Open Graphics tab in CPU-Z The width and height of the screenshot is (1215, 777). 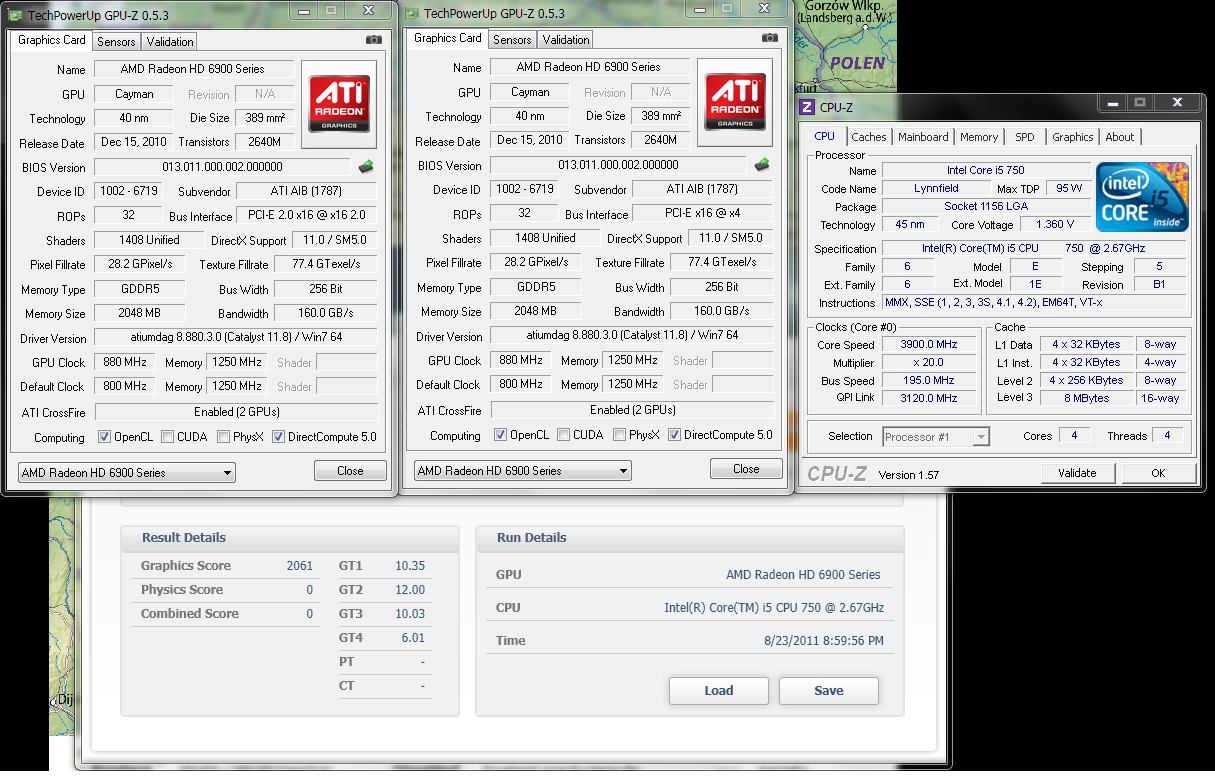1073,137
